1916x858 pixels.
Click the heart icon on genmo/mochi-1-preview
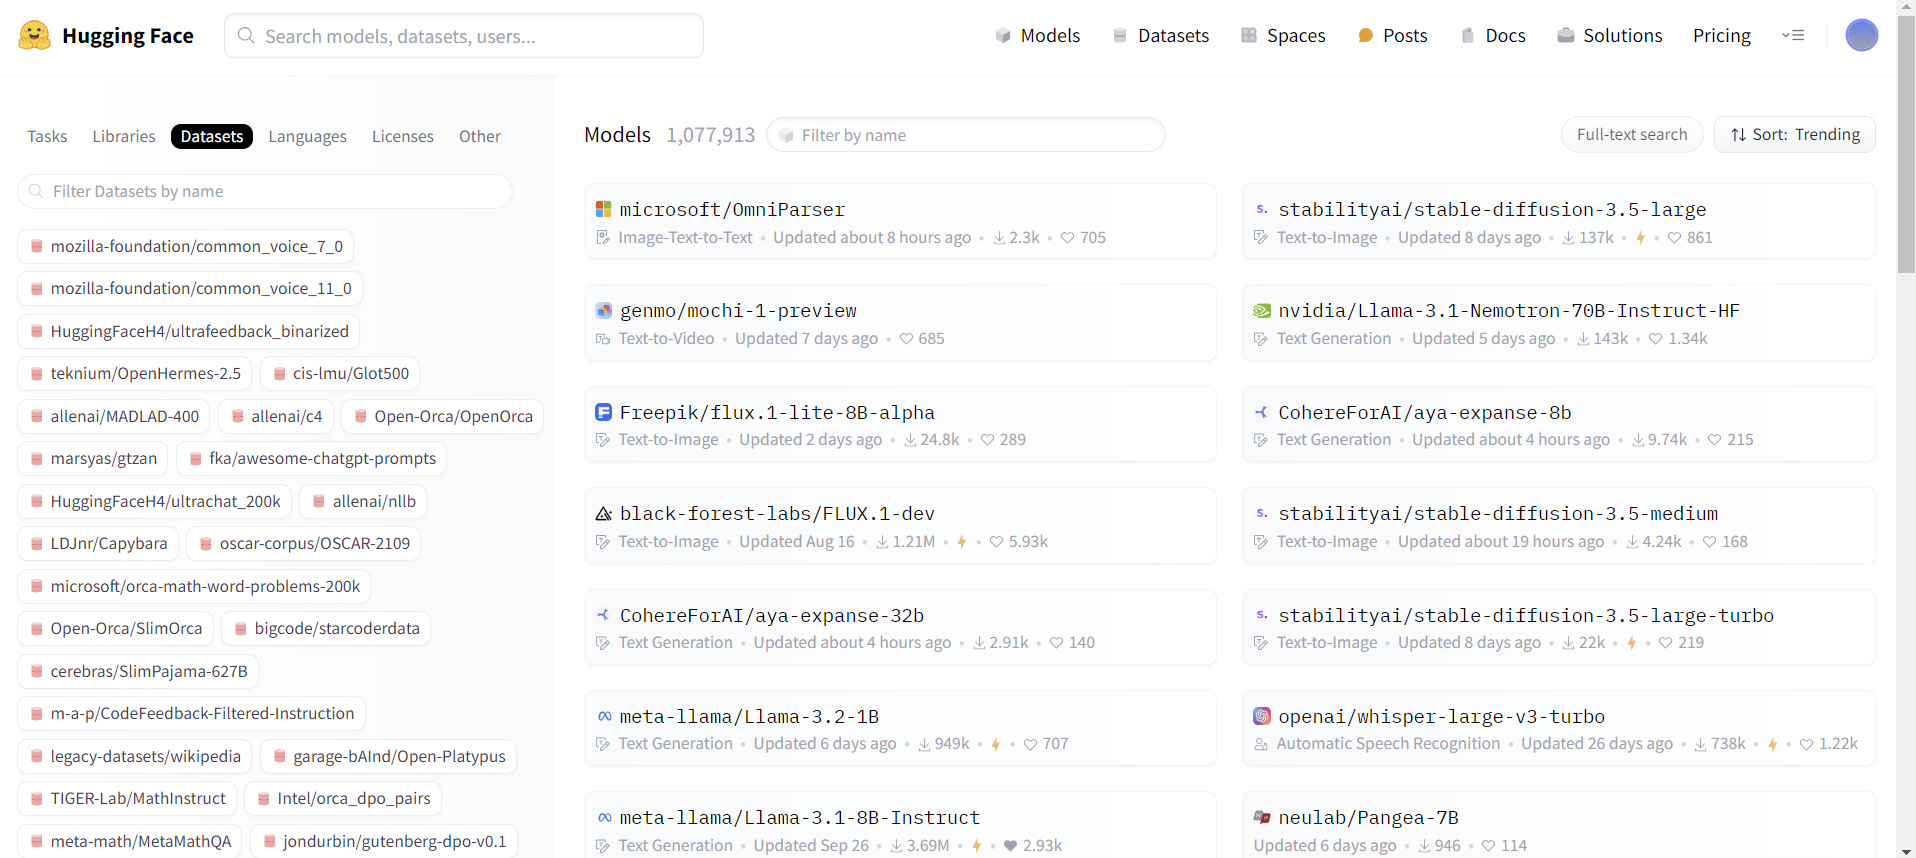(906, 339)
